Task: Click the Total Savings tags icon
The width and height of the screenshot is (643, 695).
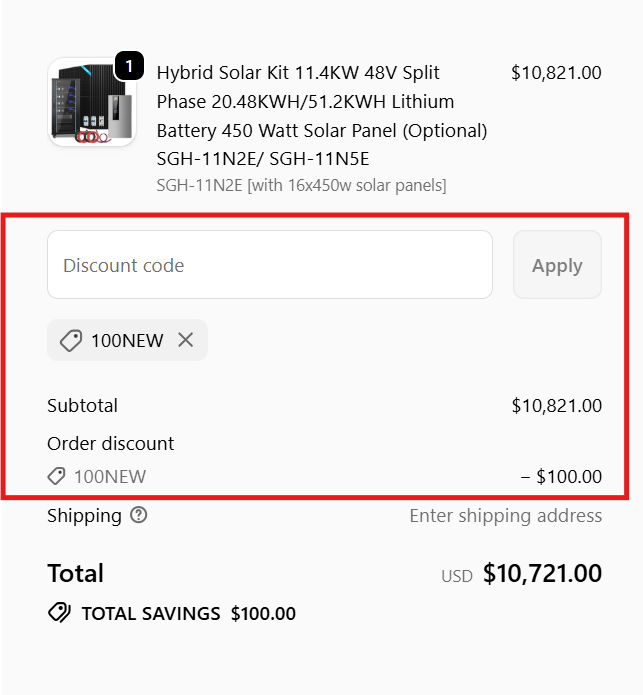Action: pos(59,613)
